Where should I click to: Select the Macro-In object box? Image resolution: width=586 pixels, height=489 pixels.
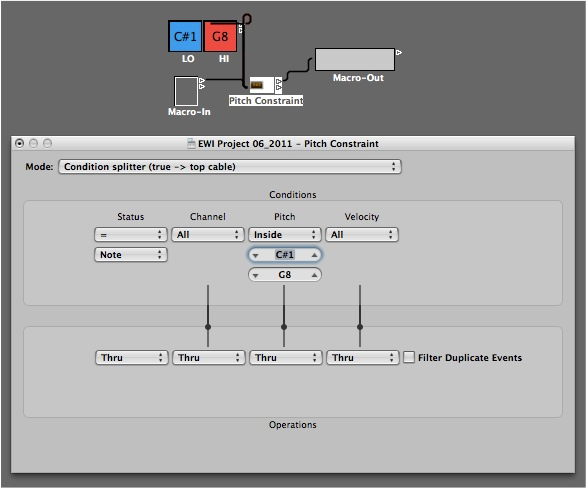point(186,91)
